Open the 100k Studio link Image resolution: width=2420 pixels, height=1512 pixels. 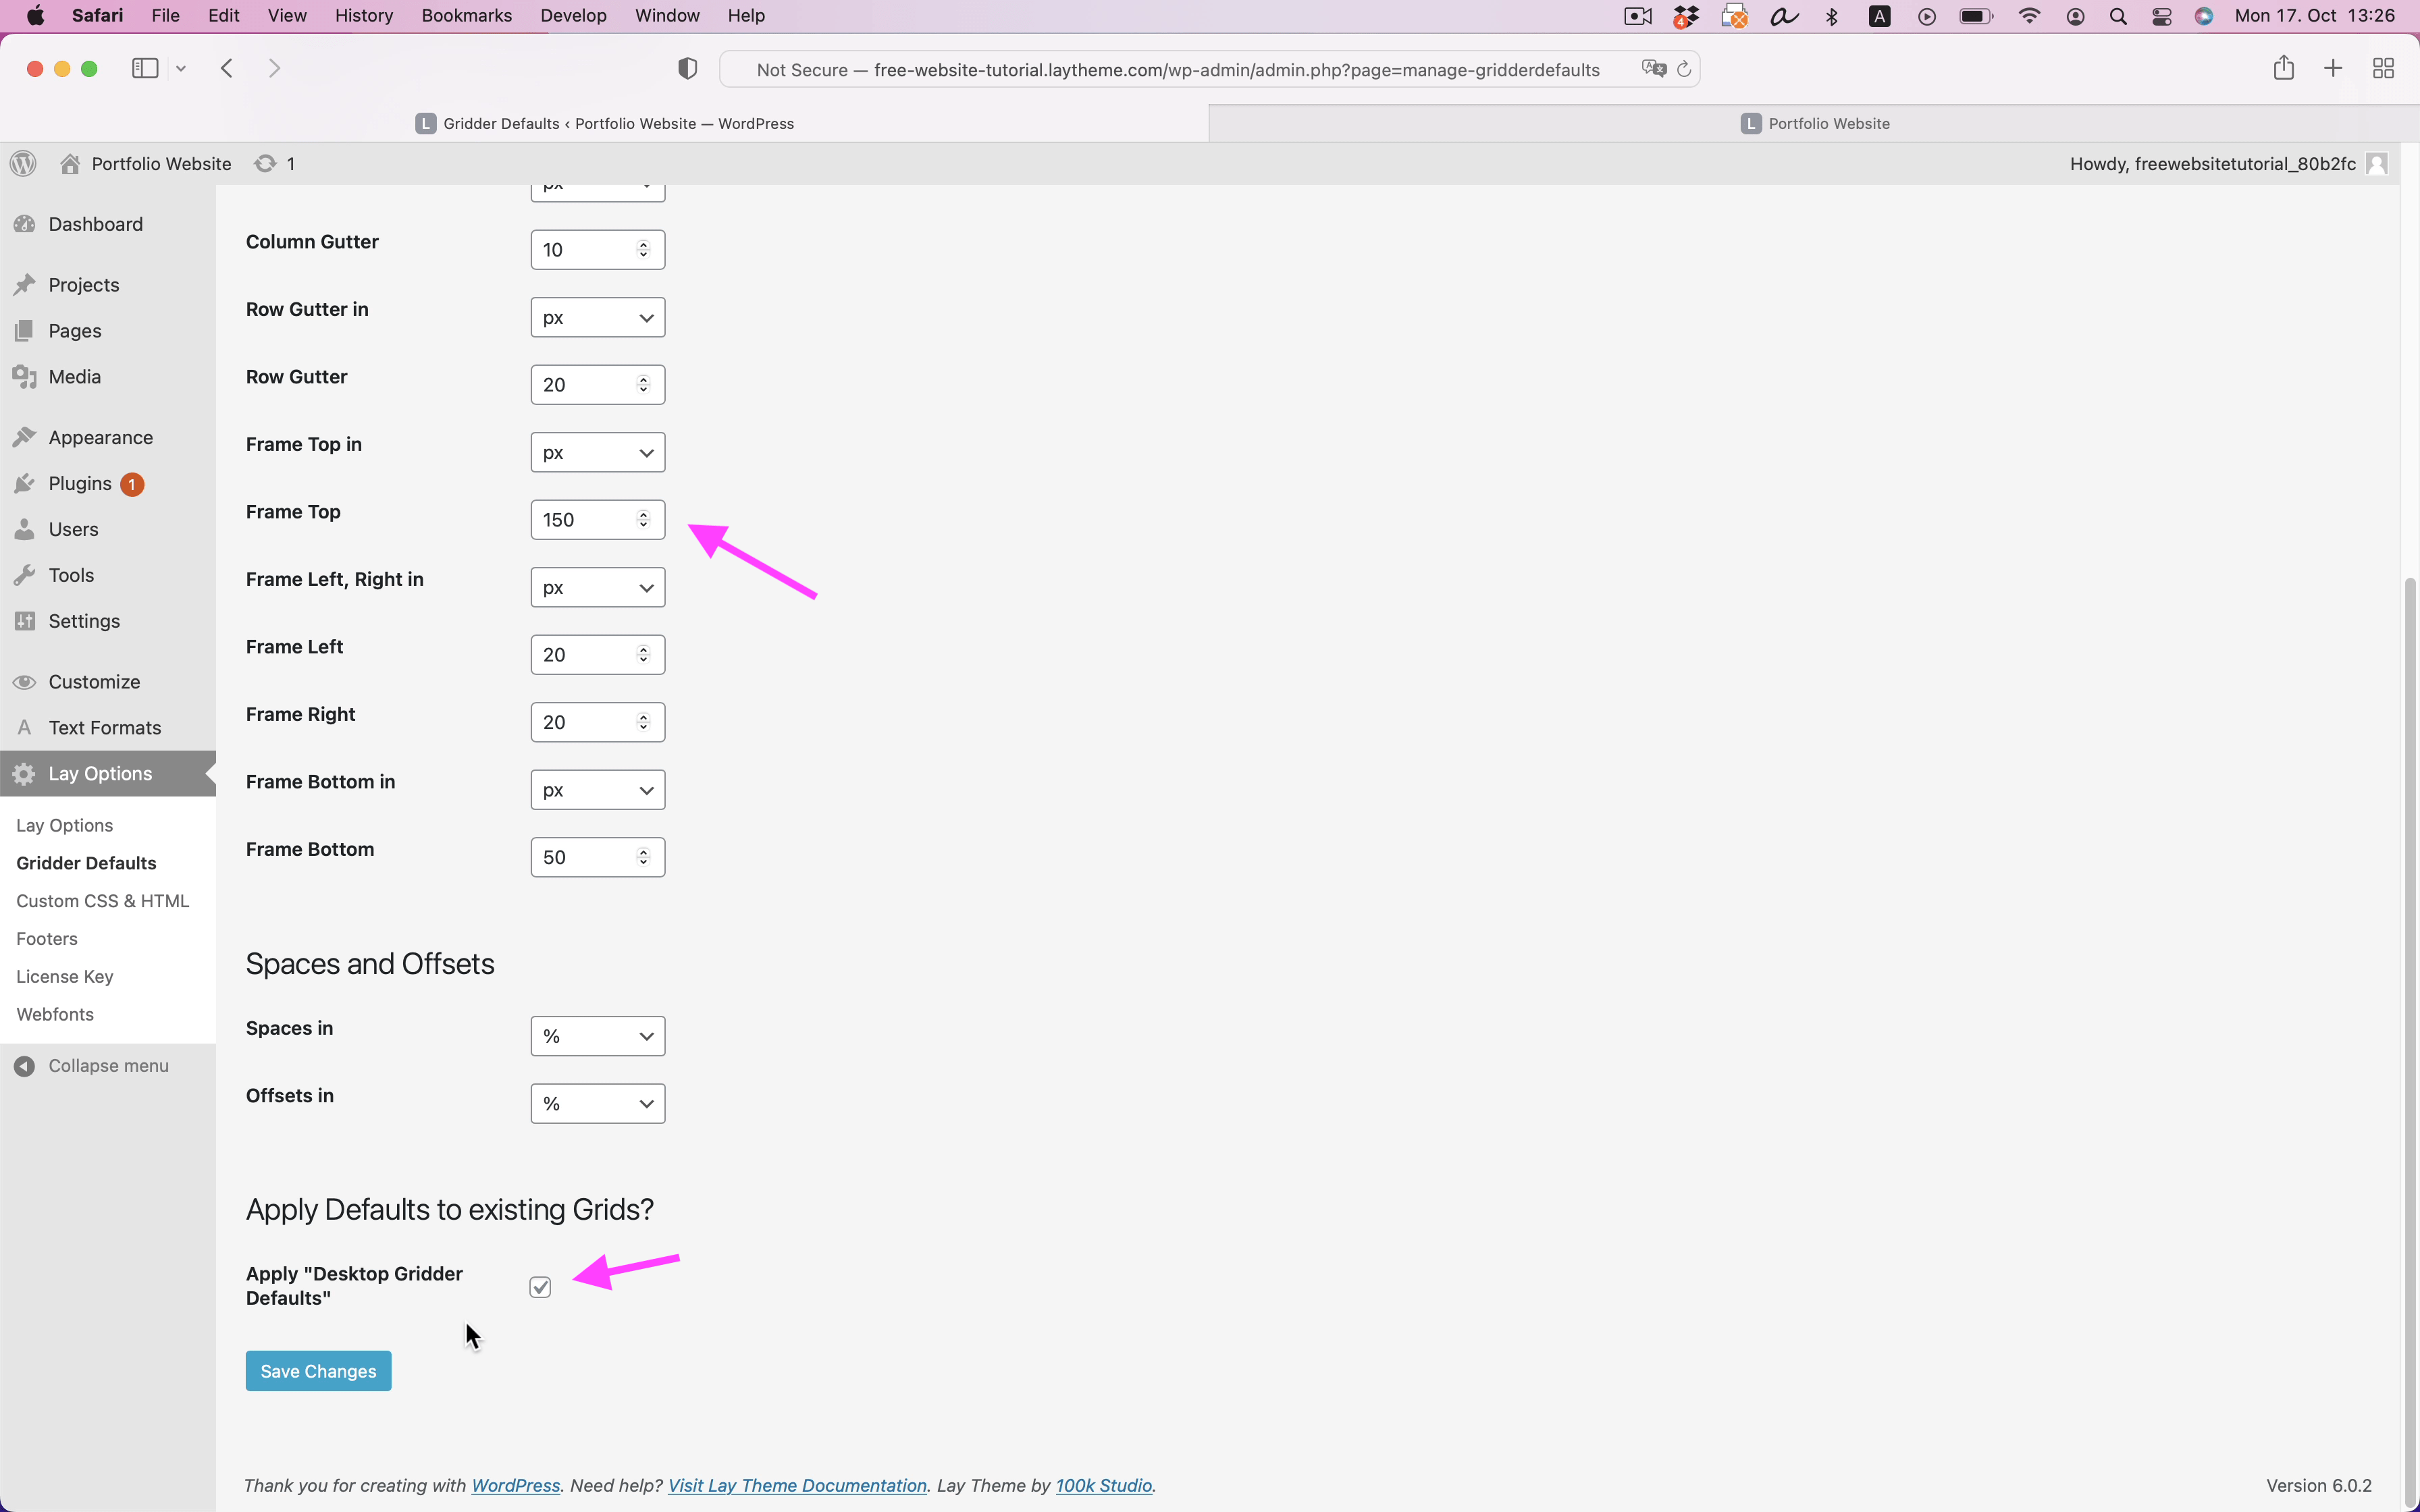click(x=1104, y=1486)
